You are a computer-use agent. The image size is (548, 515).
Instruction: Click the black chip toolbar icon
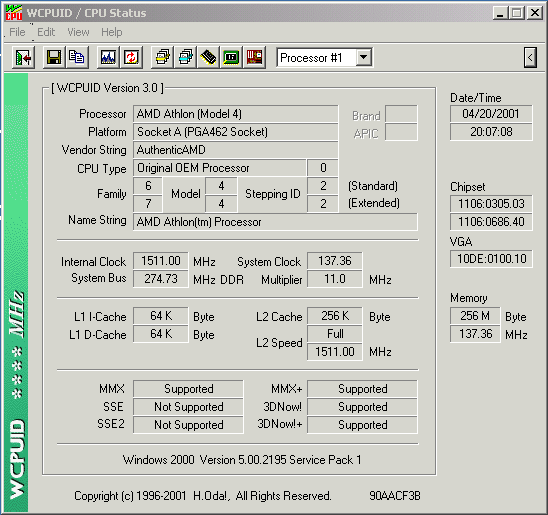[x=208, y=57]
